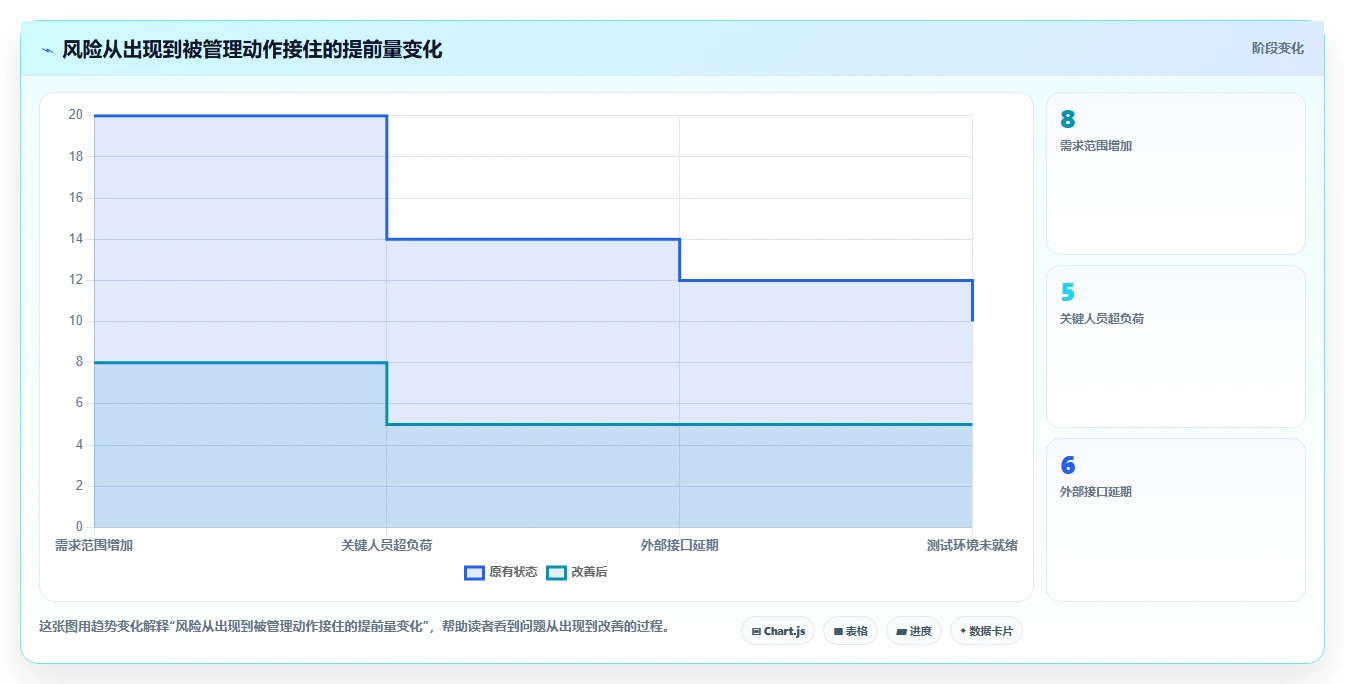The height and width of the screenshot is (684, 1345).
Task: Open the 关键人员超负荷 card showing 5
Action: click(1176, 347)
